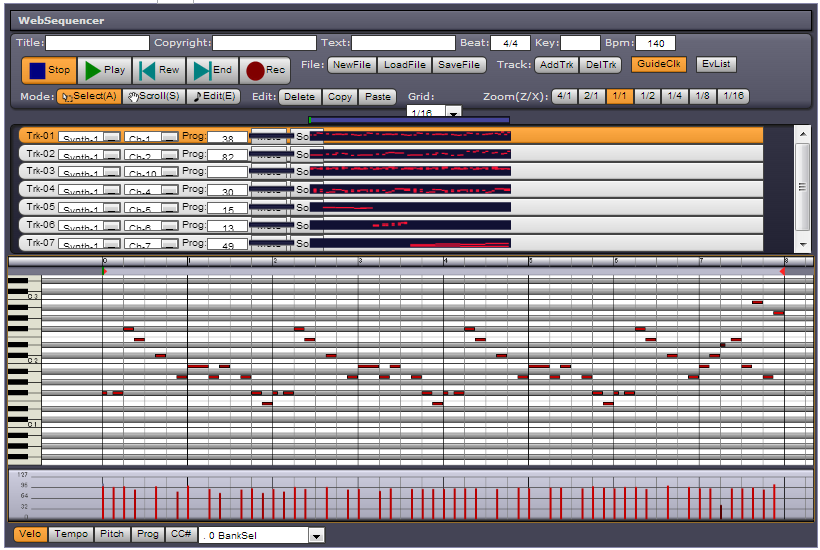The height and width of the screenshot is (550, 820).
Task: Choose the Edit(E) note mode
Action: tap(215, 97)
